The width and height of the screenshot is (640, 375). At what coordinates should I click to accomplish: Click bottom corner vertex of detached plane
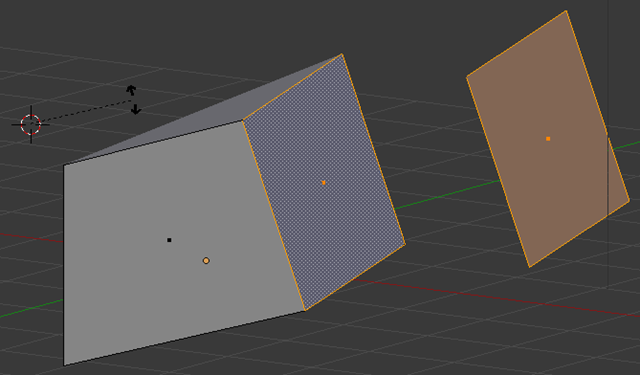pos(529,267)
